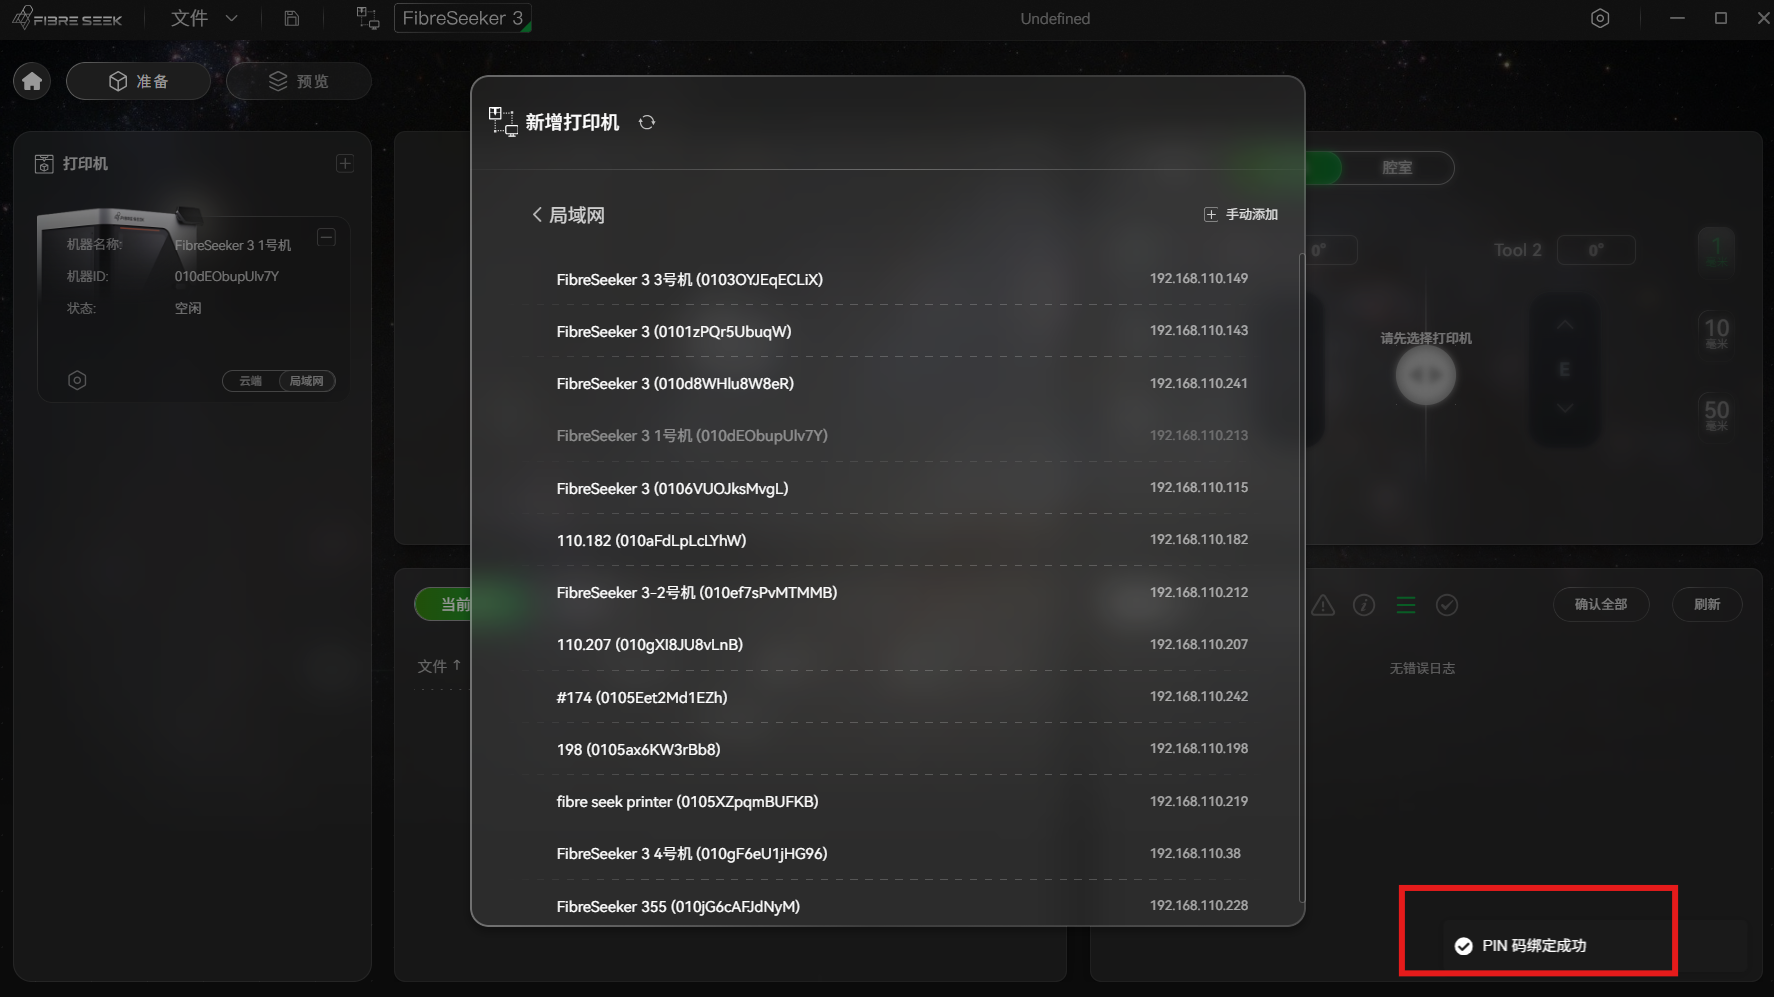Toggle the 云端 connection option
Screen dimensions: 1774x997
250,381
